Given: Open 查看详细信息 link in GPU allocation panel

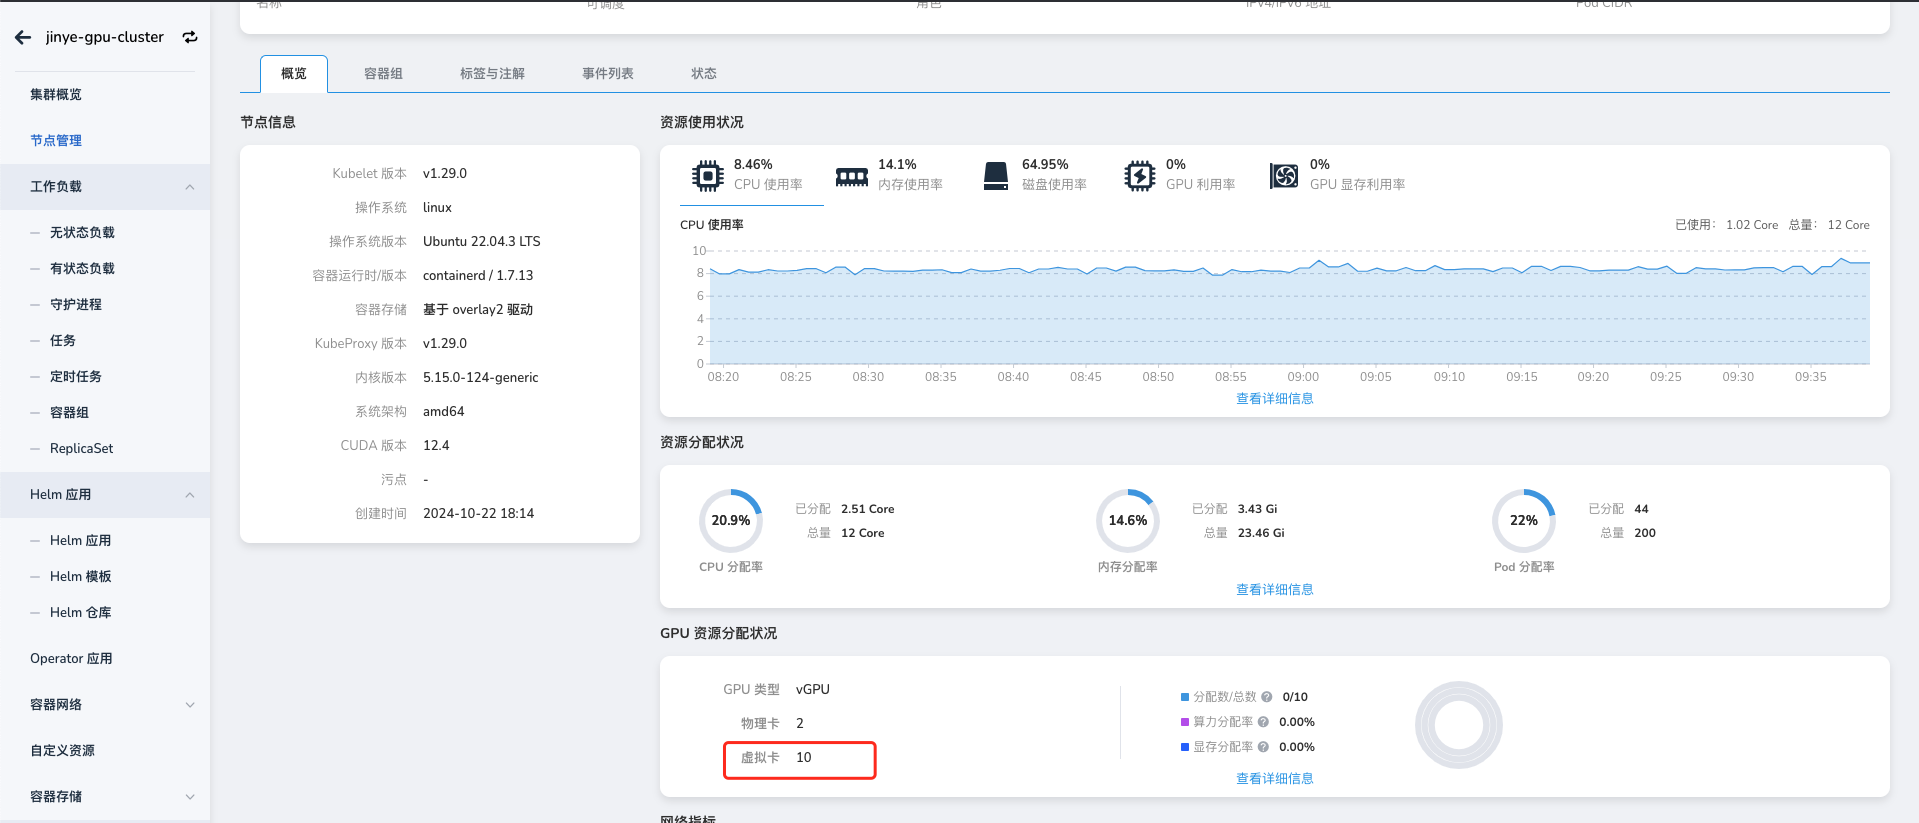Looking at the screenshot, I should pyautogui.click(x=1274, y=779).
